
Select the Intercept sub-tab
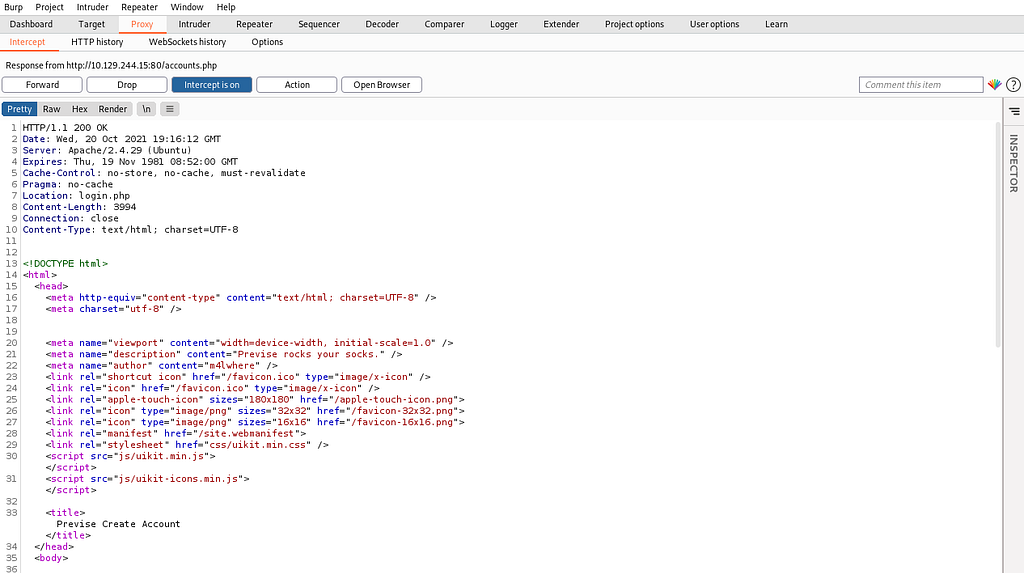[x=27, y=42]
